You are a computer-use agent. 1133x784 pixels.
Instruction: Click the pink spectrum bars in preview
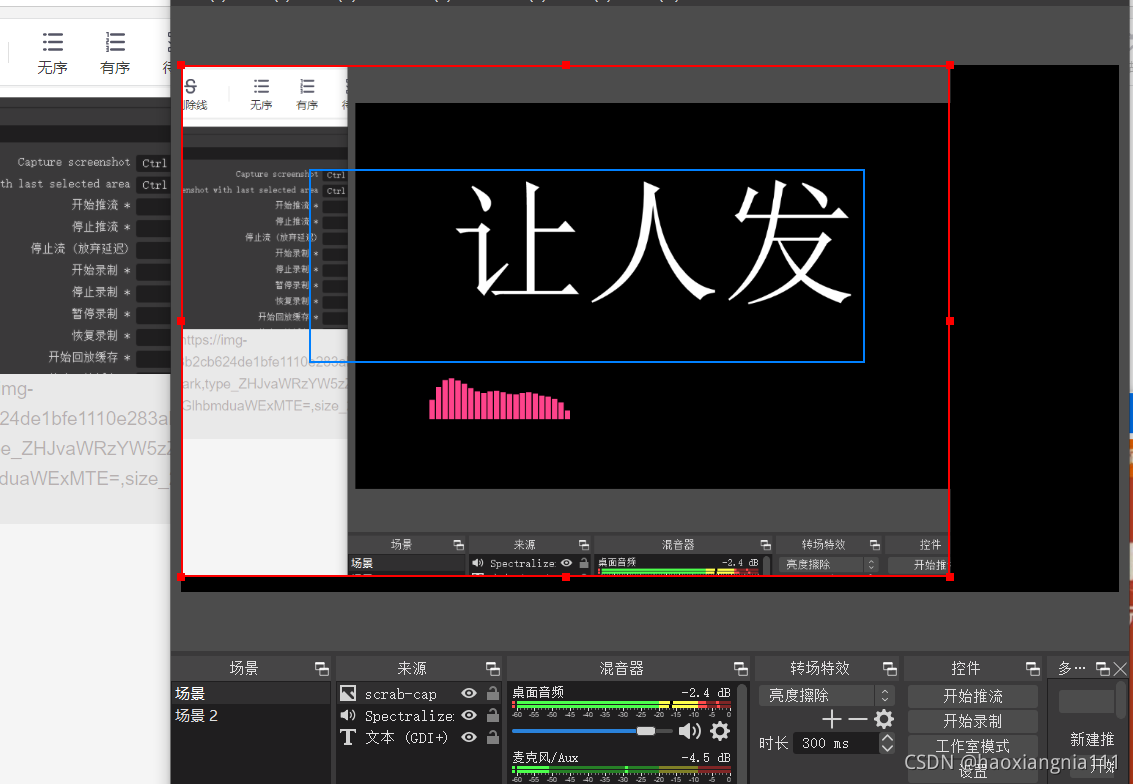499,399
